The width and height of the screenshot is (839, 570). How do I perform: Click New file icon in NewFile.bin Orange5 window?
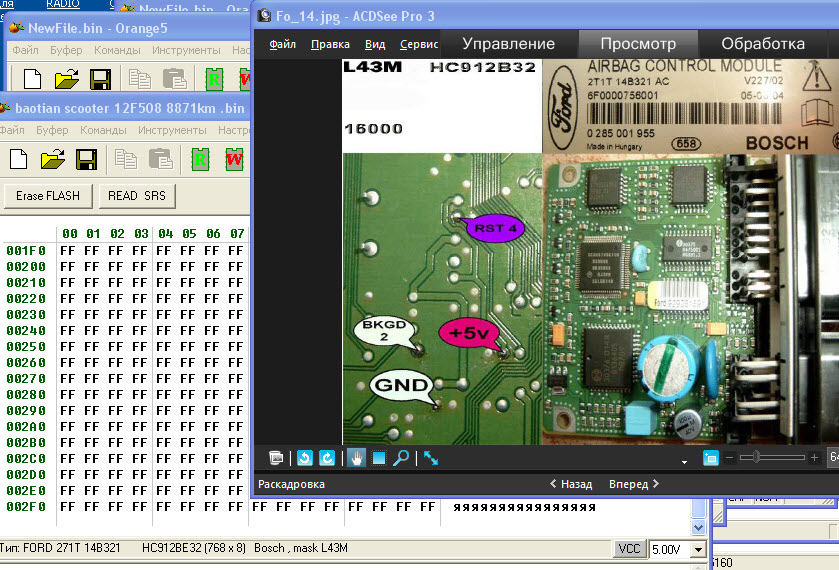coord(32,80)
